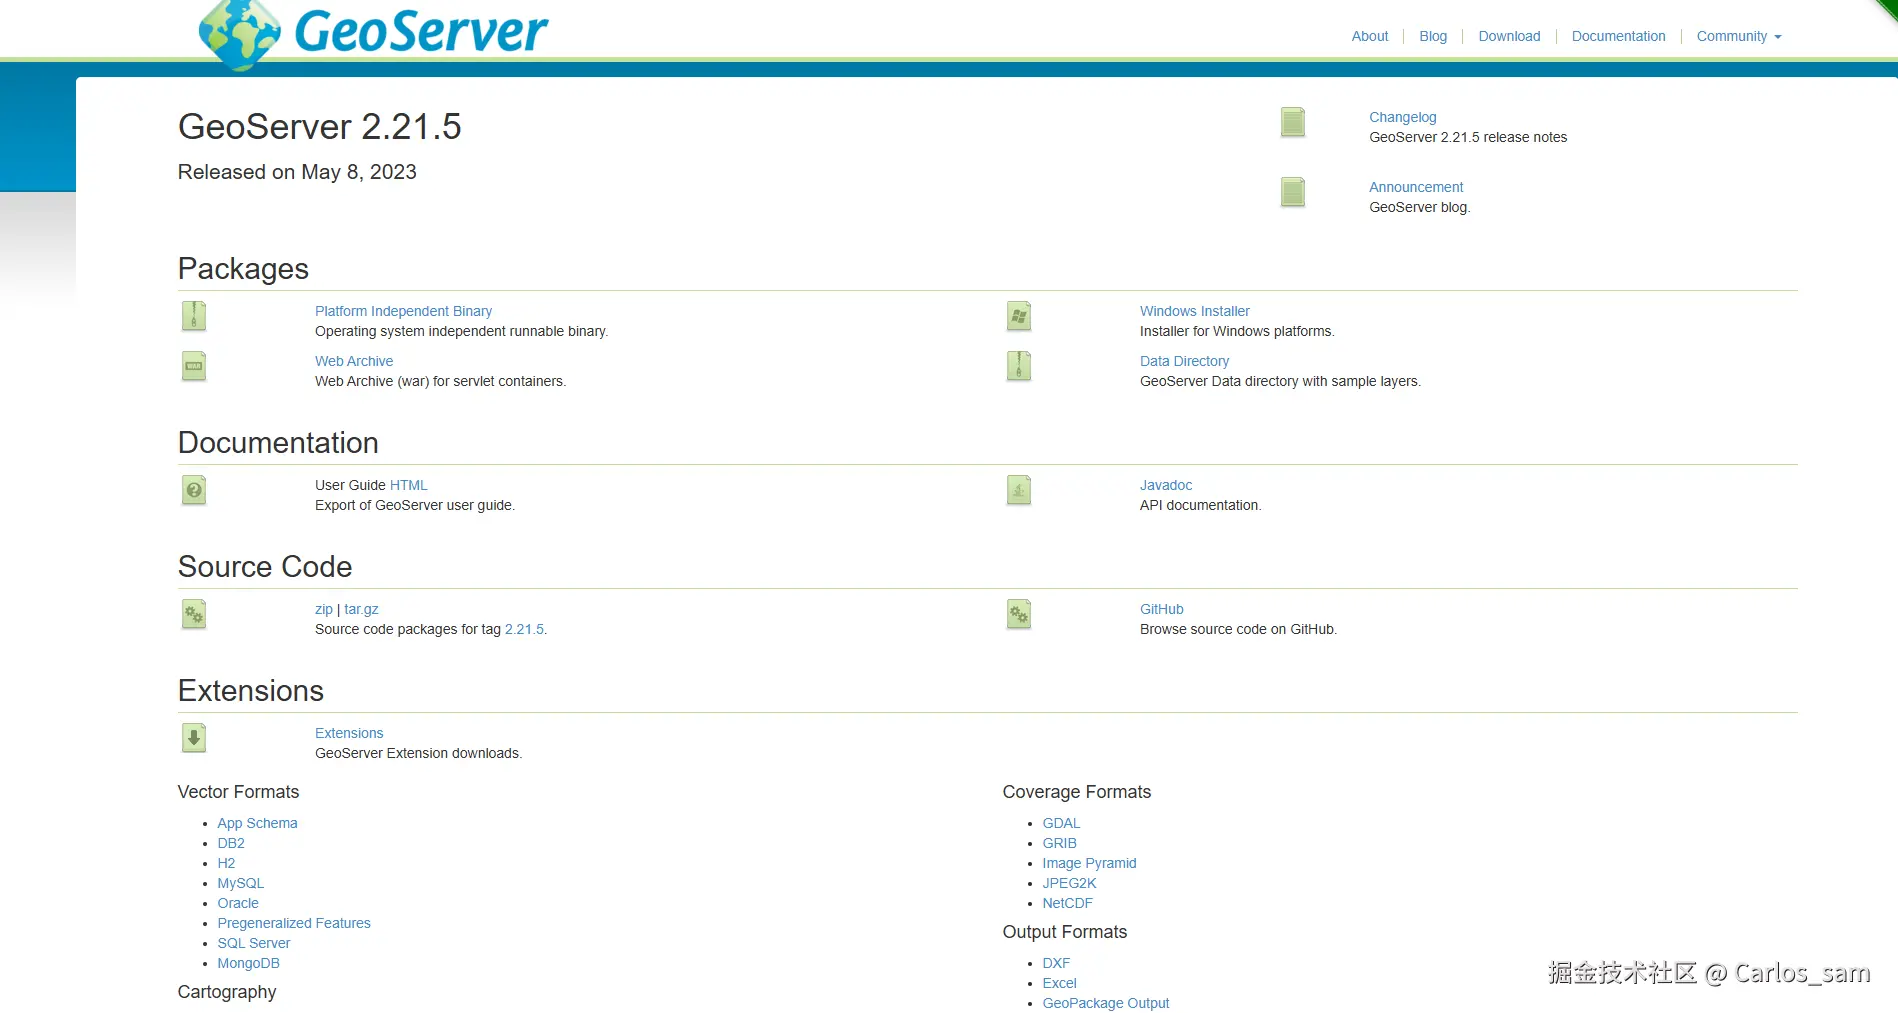Image resolution: width=1898 pixels, height=1013 pixels.
Task: Click the Javadoc icon
Action: 1019,490
